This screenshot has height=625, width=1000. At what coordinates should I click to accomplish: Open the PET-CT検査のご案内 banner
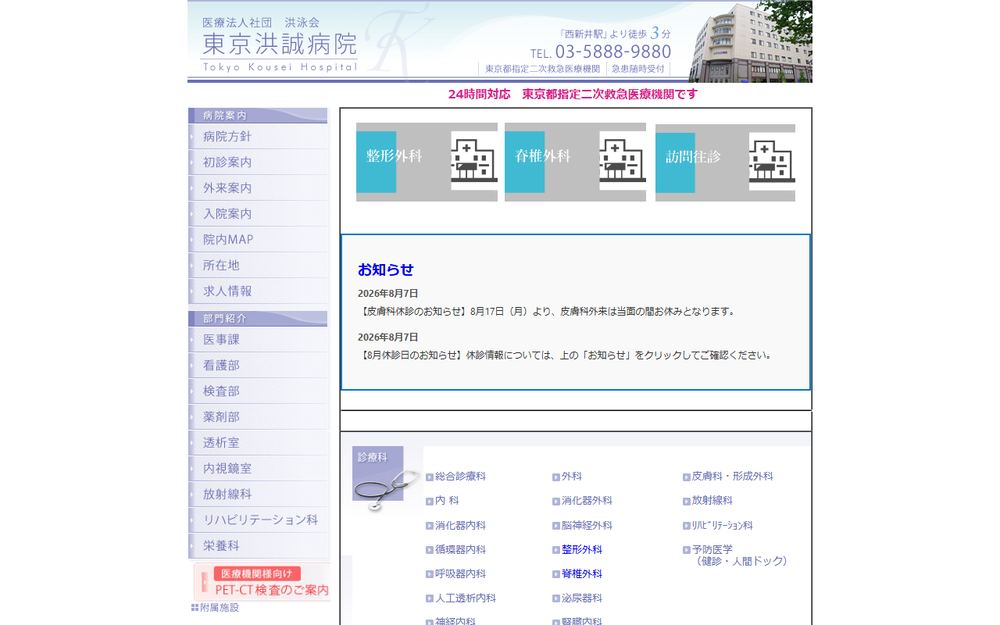click(261, 582)
